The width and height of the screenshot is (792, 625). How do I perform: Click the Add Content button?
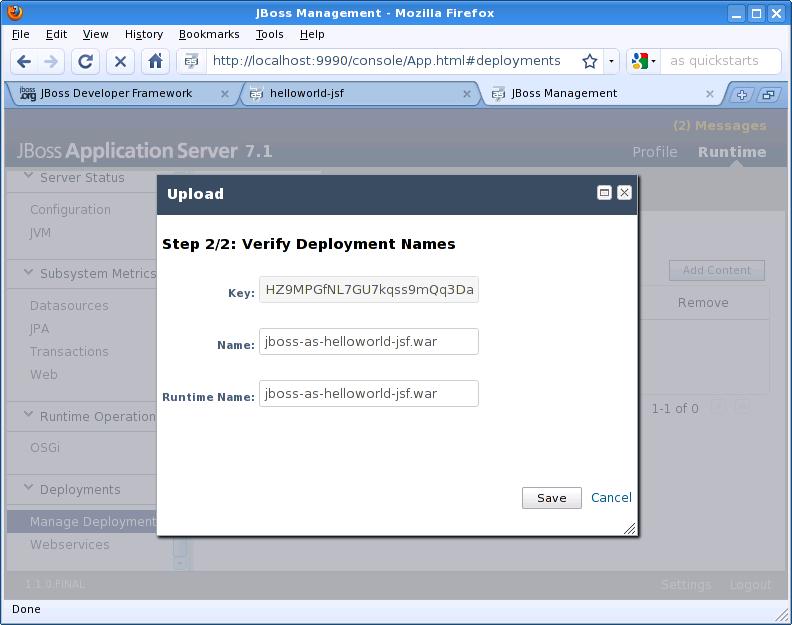(x=717, y=270)
